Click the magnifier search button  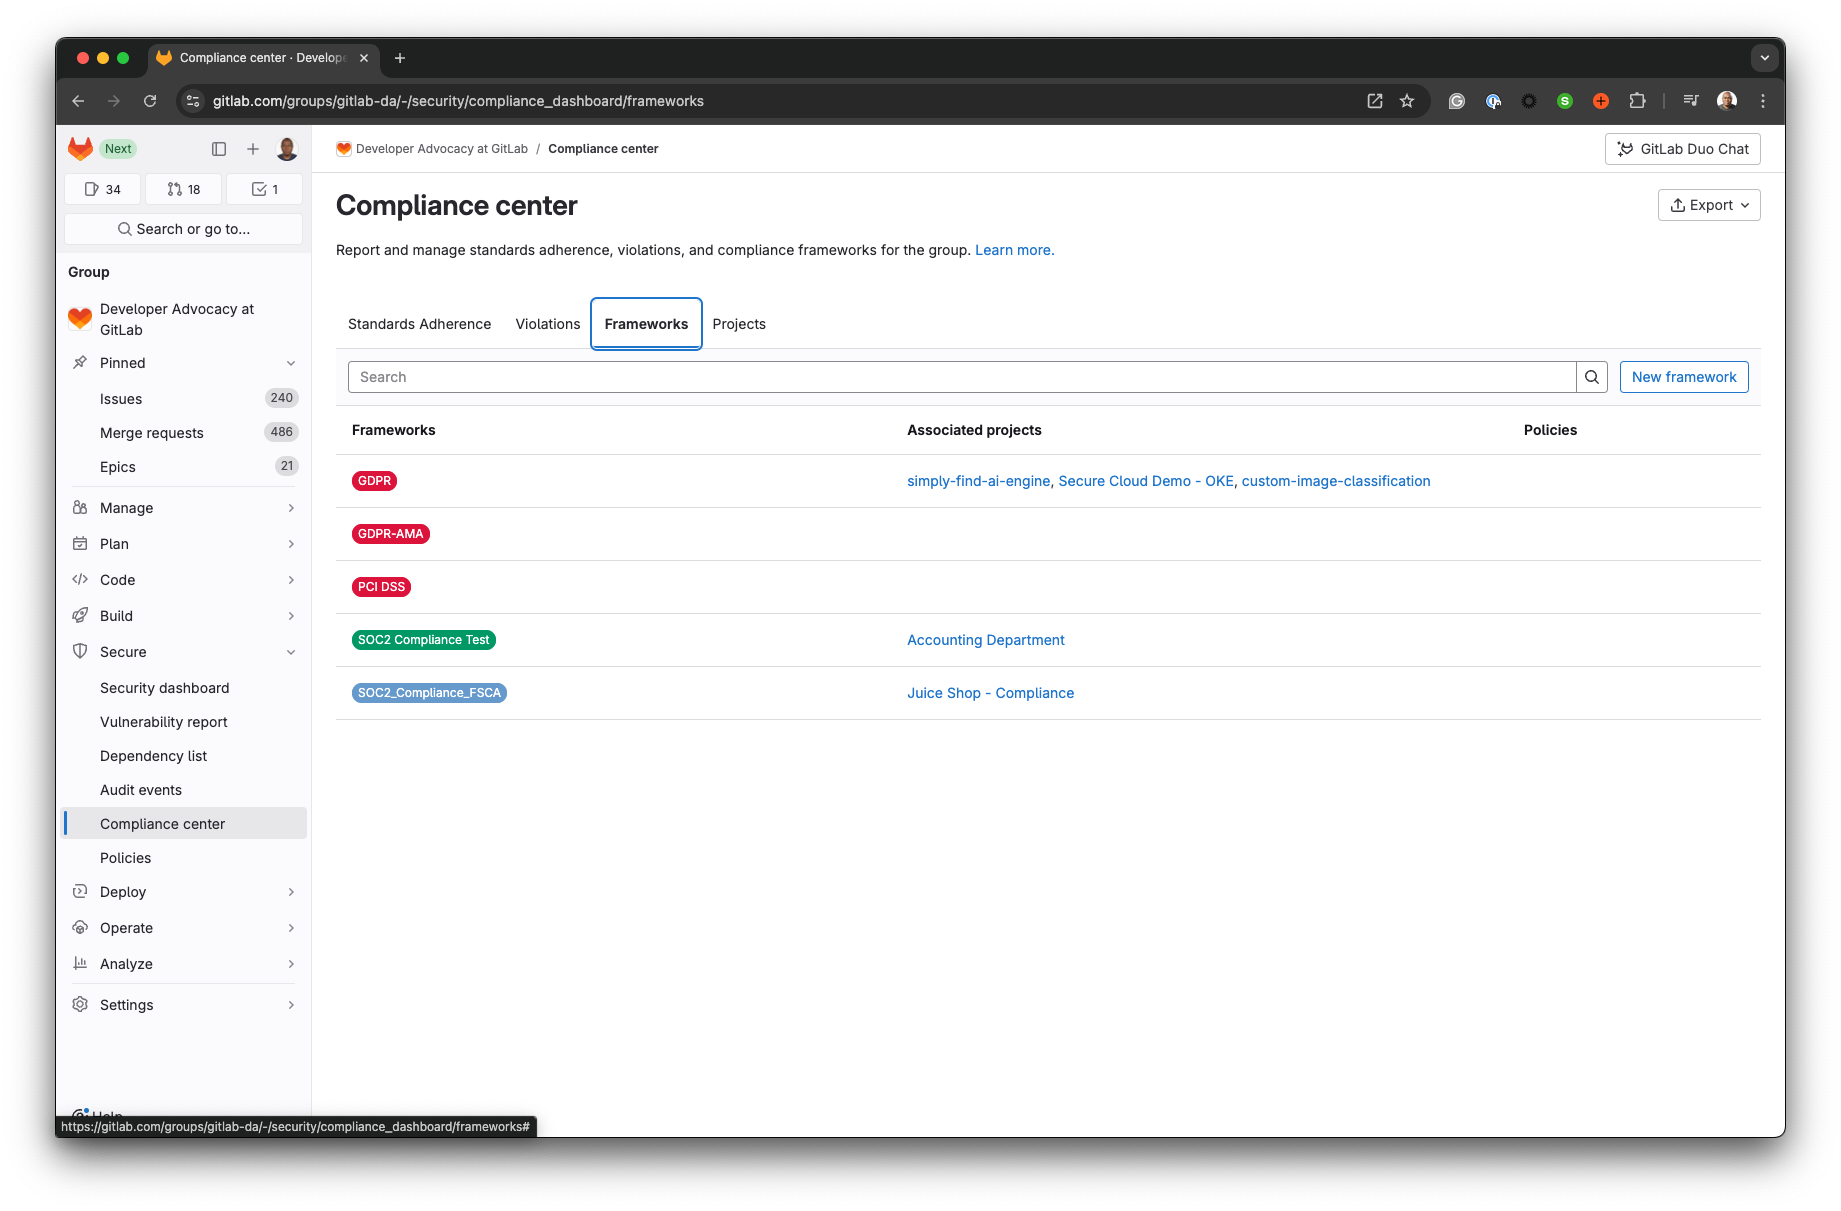tap(1592, 377)
